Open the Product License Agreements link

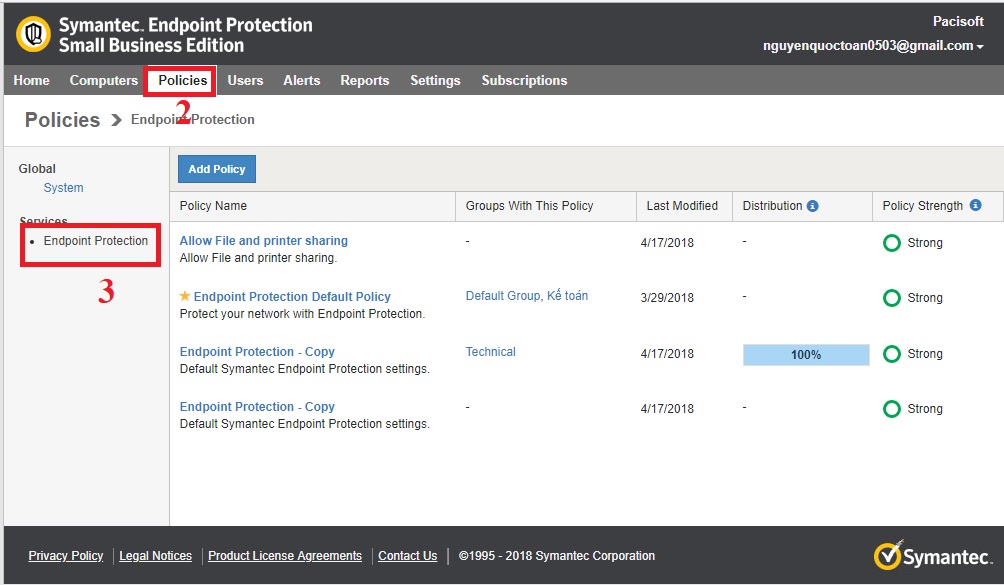[x=285, y=556]
